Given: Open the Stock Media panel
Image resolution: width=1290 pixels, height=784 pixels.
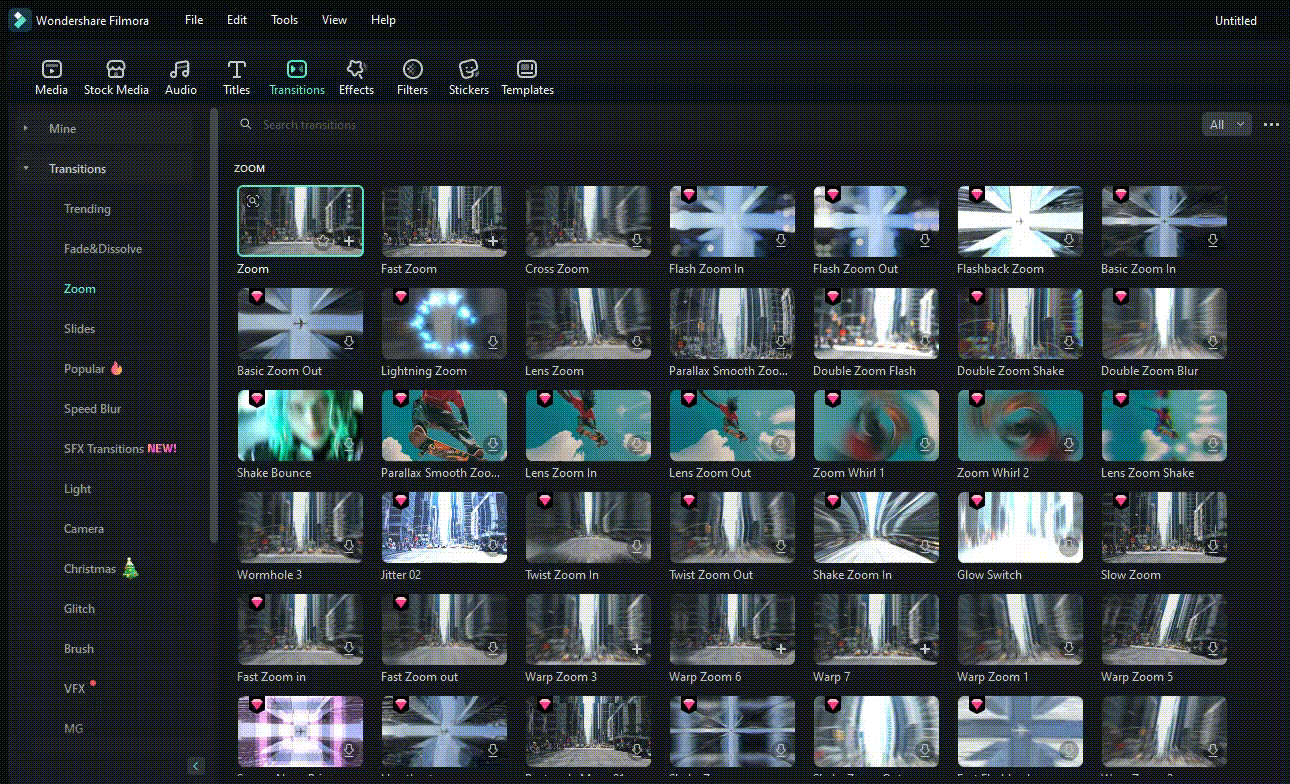Looking at the screenshot, I should click(116, 78).
